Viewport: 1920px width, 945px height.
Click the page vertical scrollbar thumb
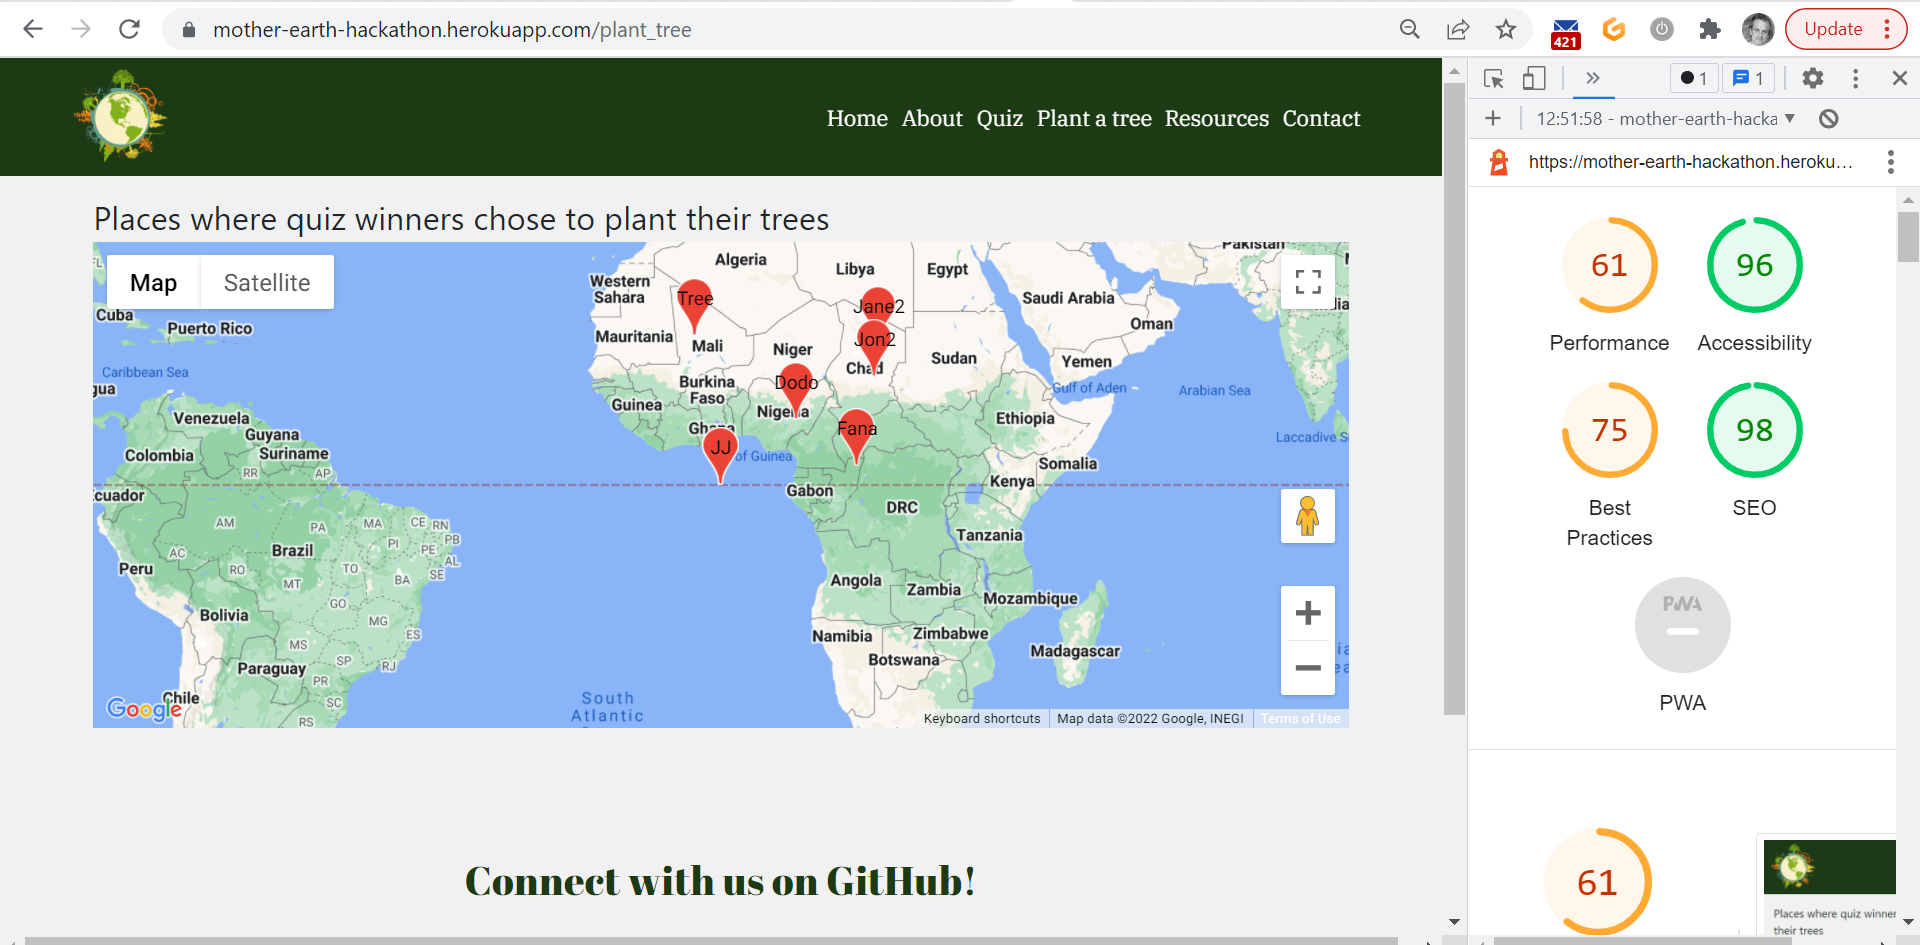(1454, 399)
